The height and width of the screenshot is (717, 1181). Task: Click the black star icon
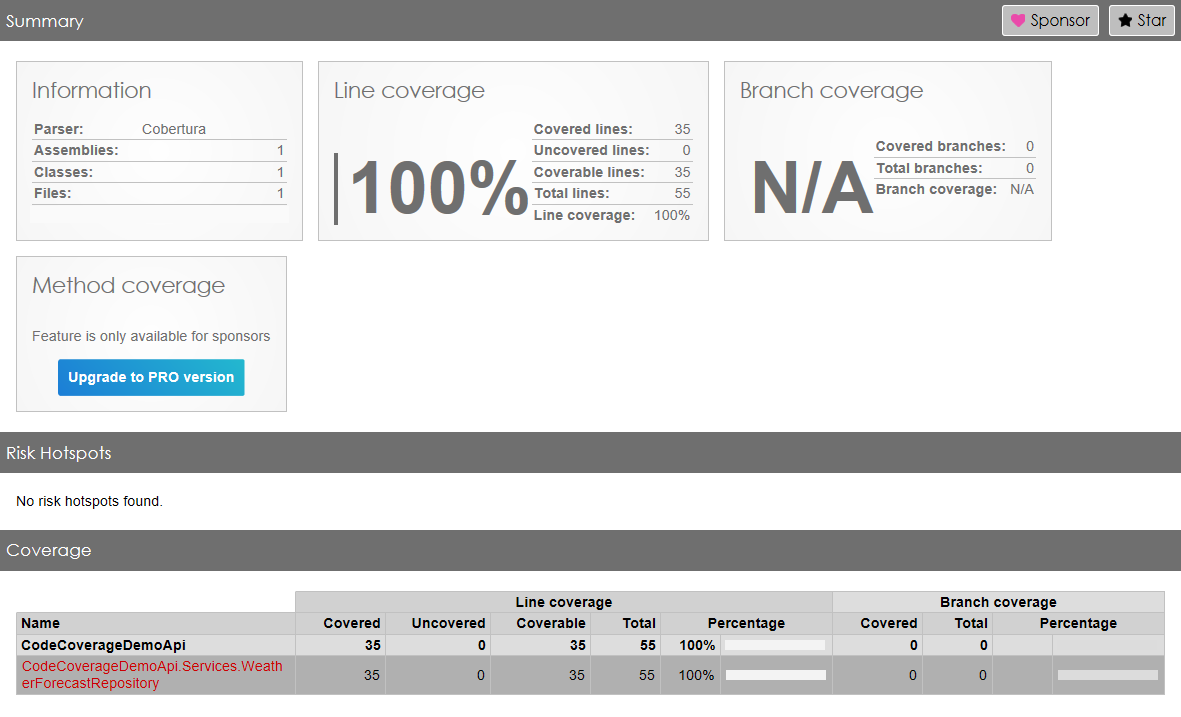point(1125,20)
